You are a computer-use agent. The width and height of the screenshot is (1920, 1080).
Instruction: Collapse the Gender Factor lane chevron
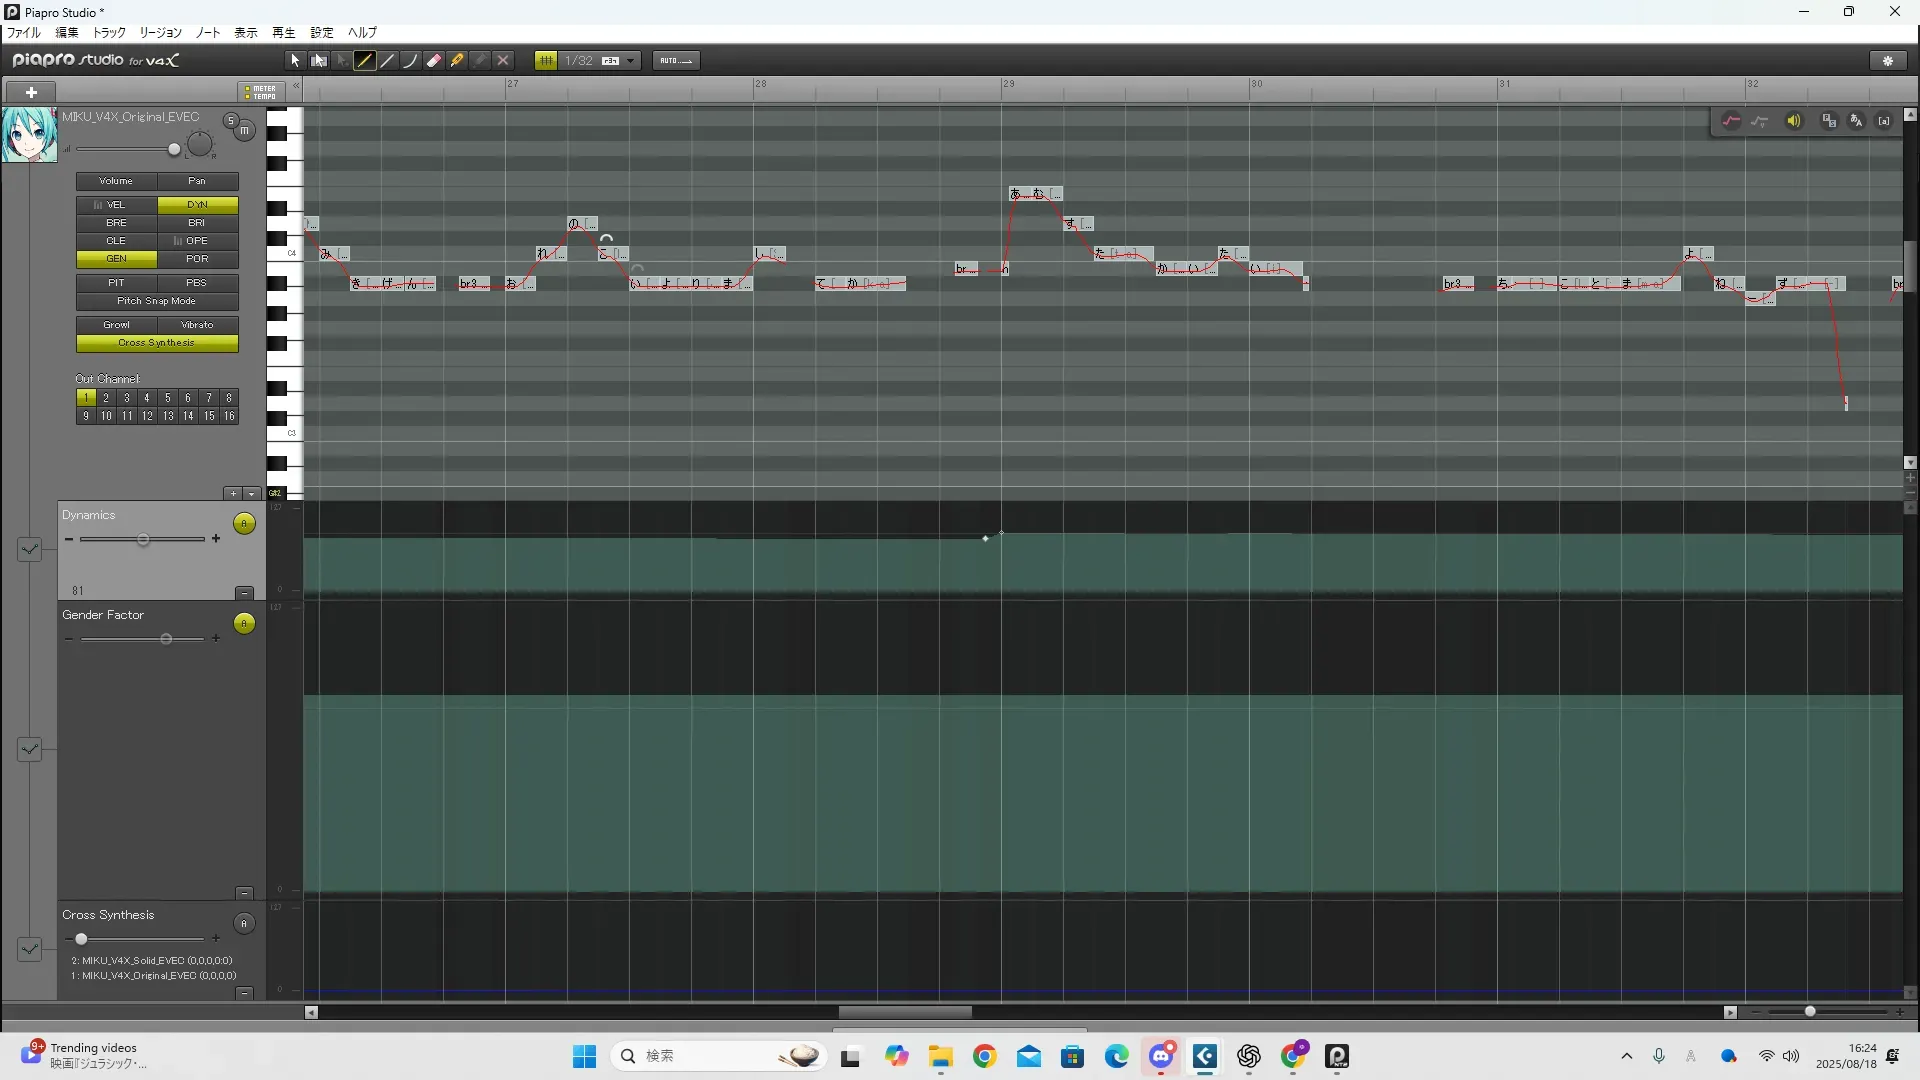30,749
